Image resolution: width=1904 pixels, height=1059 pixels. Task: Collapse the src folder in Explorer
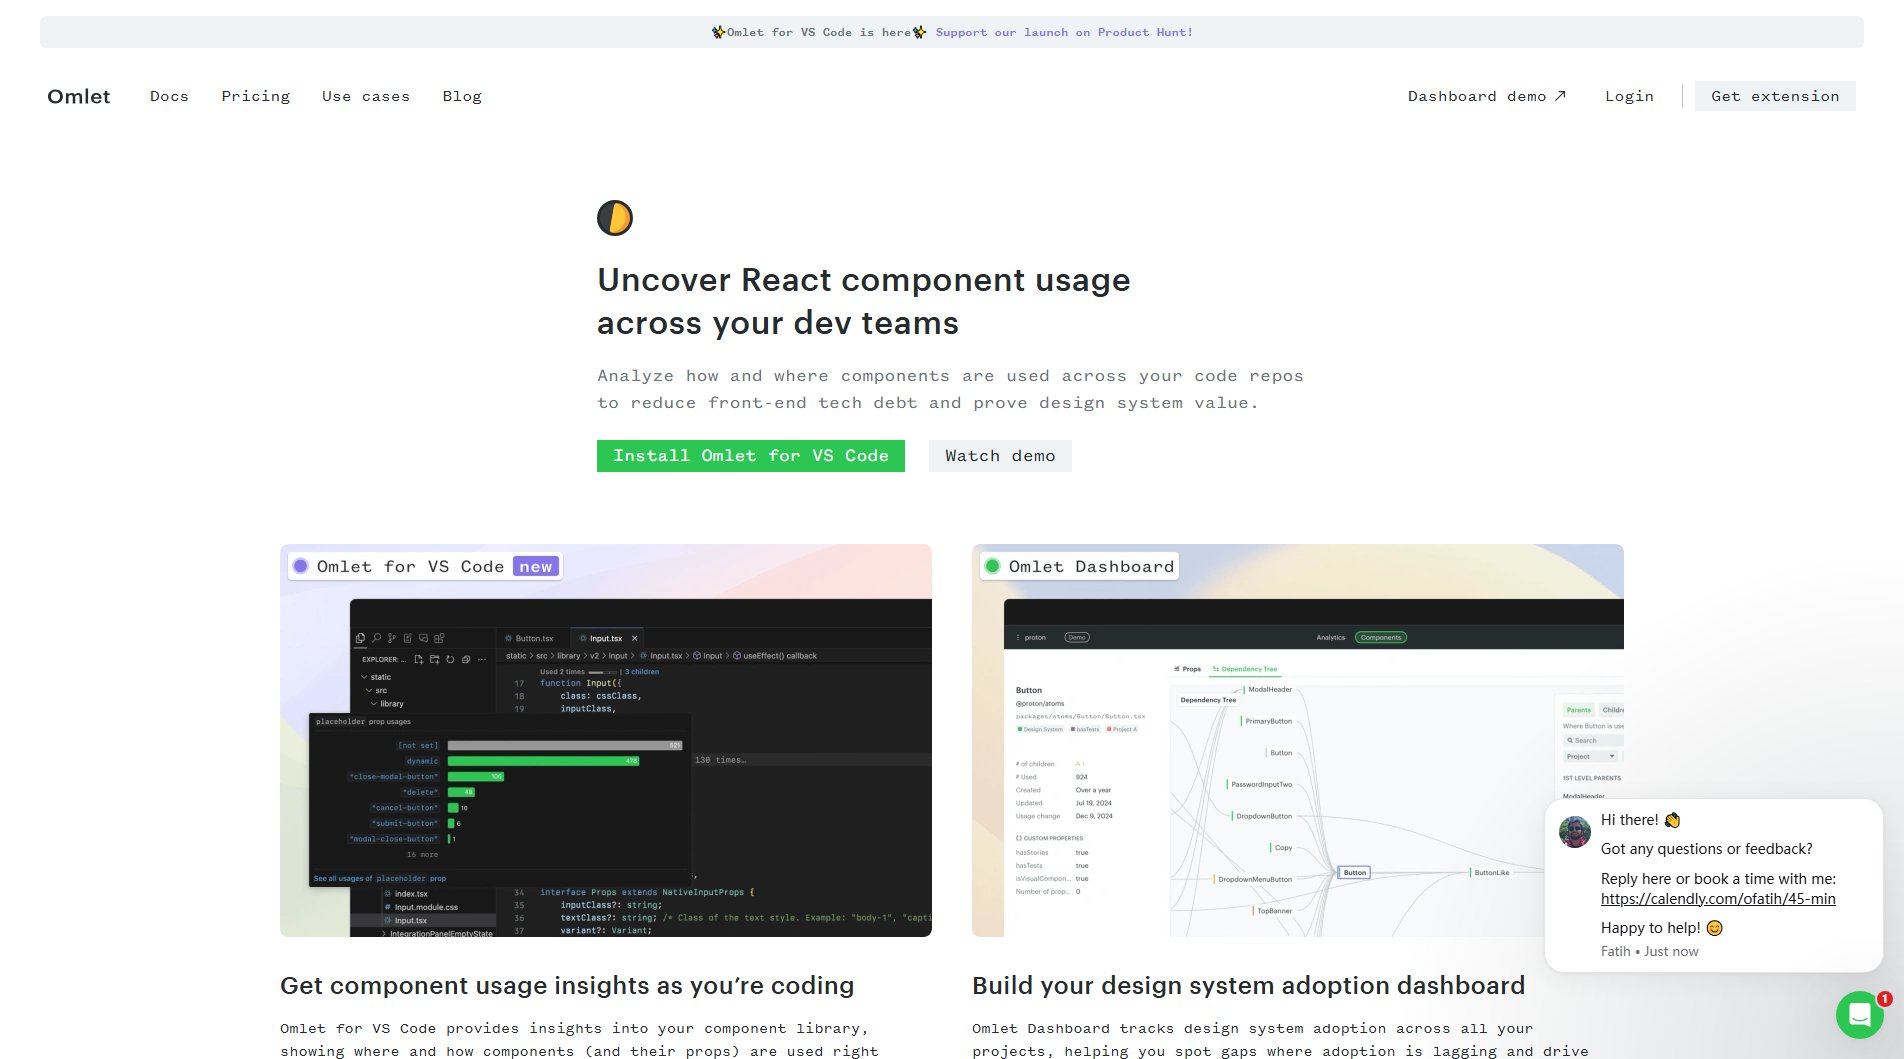[368, 690]
